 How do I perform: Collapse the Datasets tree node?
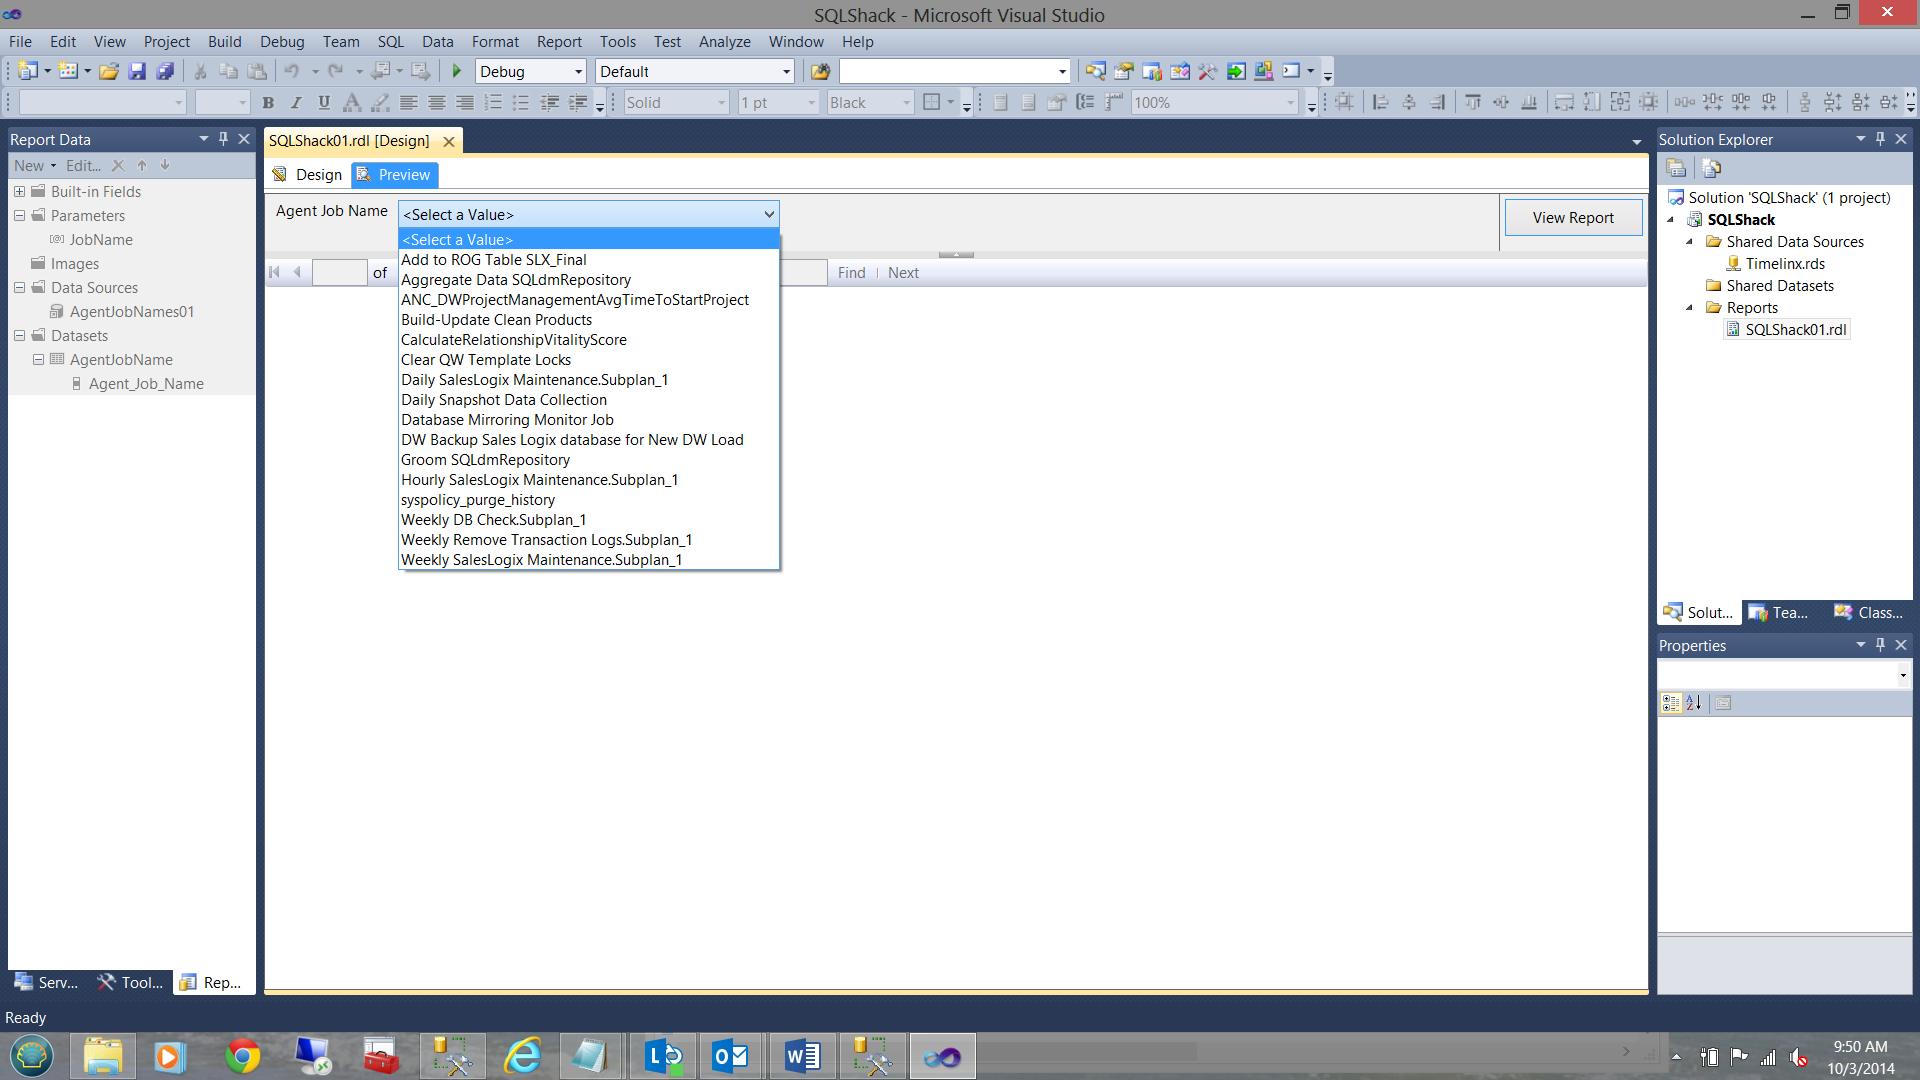click(19, 336)
